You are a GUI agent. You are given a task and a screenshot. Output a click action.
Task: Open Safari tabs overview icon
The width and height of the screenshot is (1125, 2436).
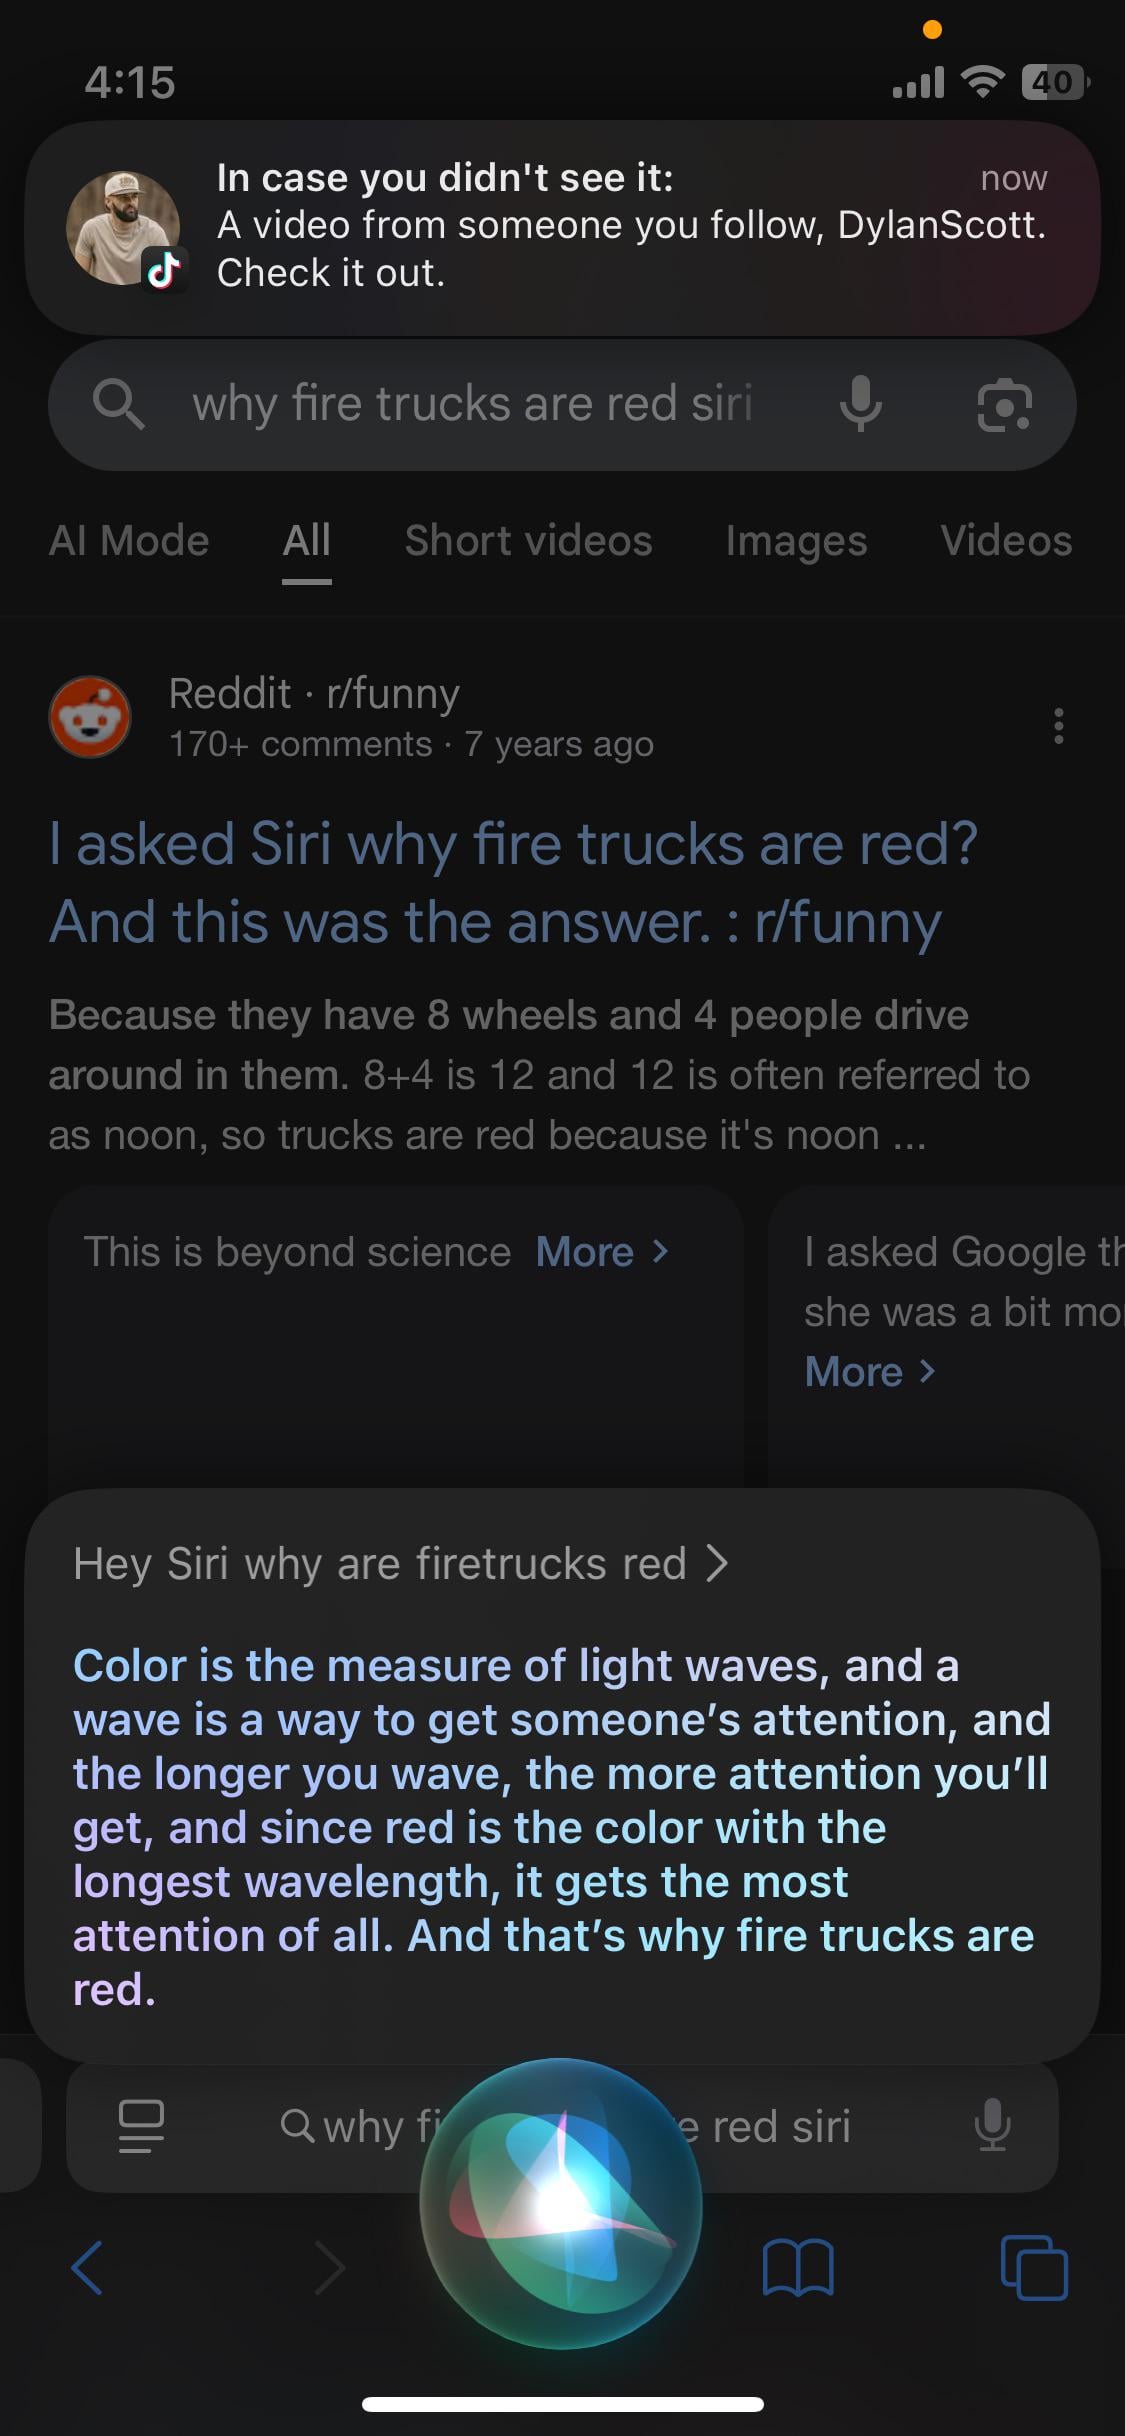1033,2266
